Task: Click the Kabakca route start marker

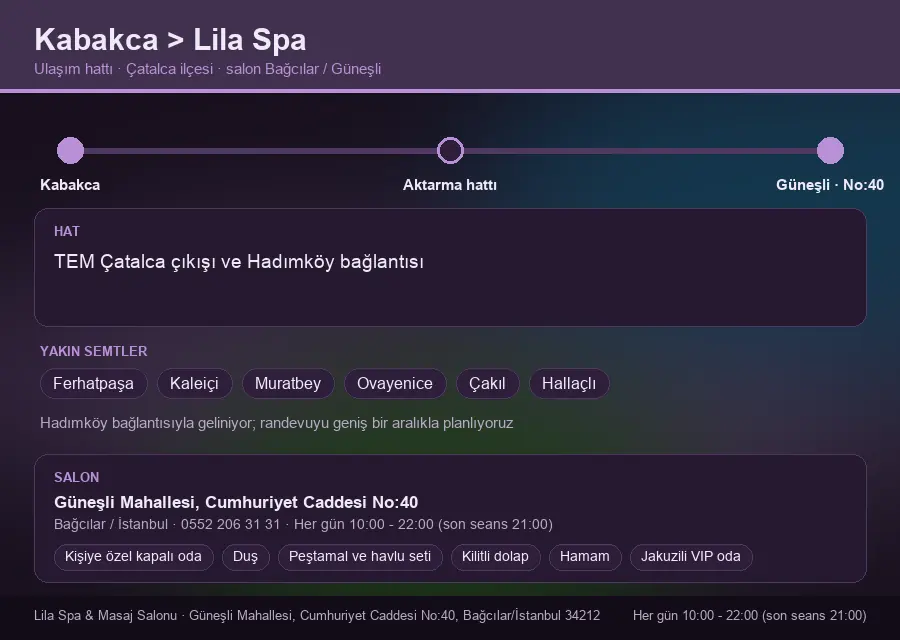Action: (71, 150)
